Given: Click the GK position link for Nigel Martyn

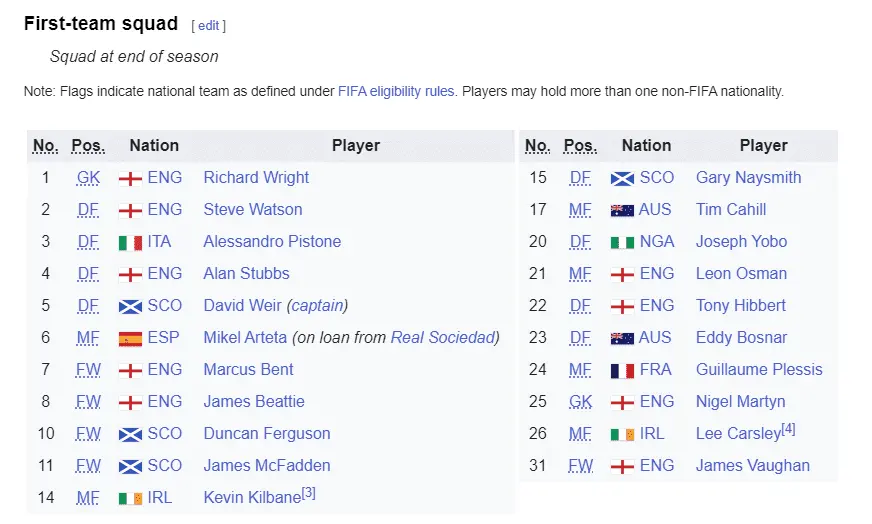Looking at the screenshot, I should (580, 401).
